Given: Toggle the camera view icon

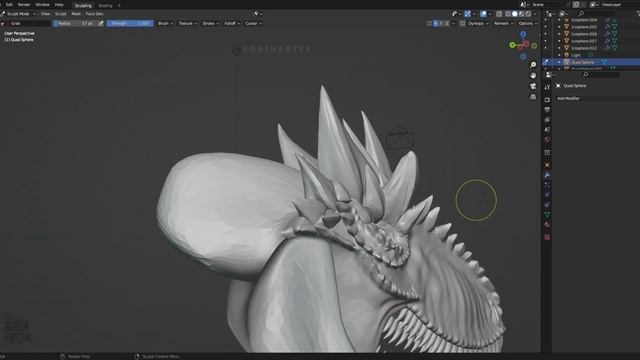Looking at the screenshot, I should pyautogui.click(x=533, y=86).
